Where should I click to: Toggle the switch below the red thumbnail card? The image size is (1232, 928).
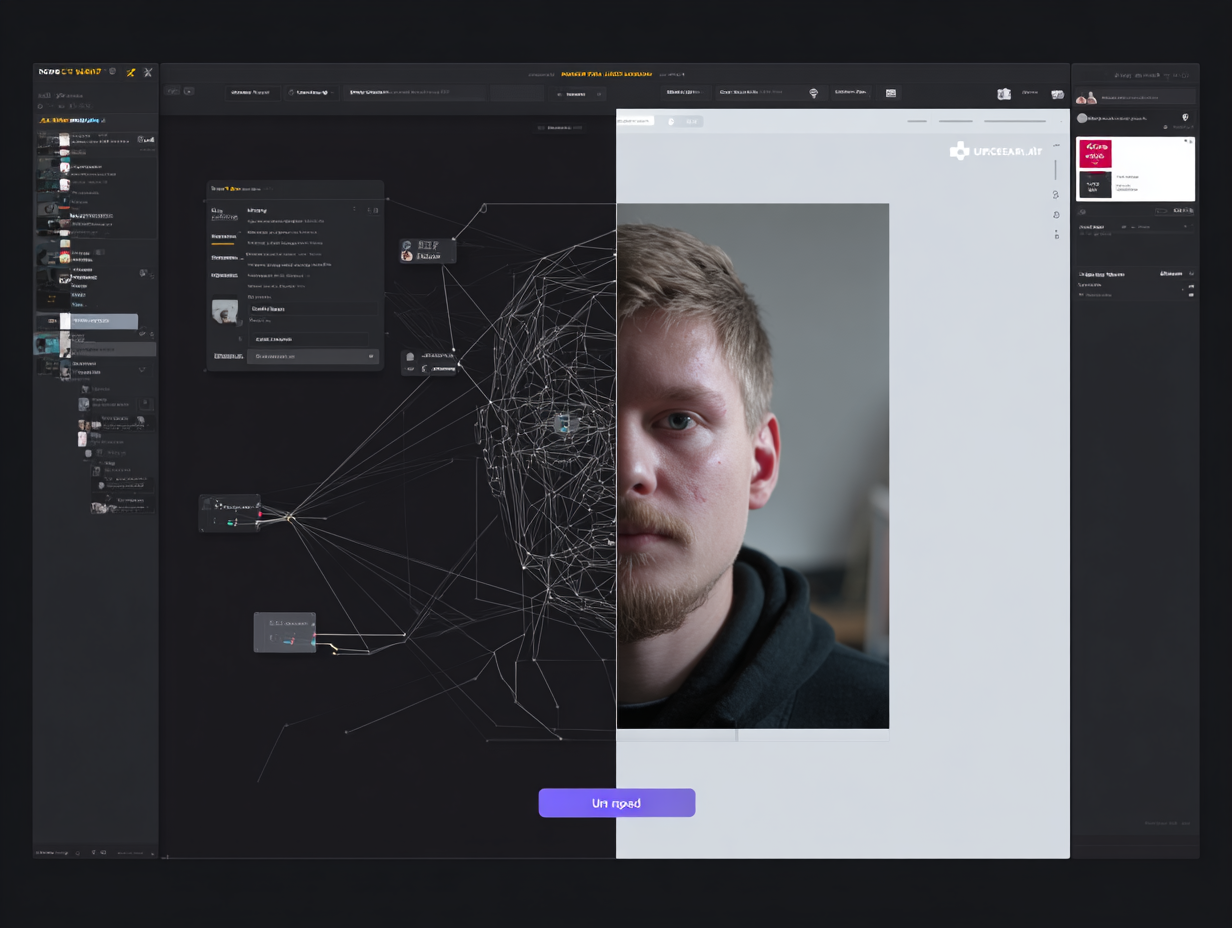click(1161, 211)
